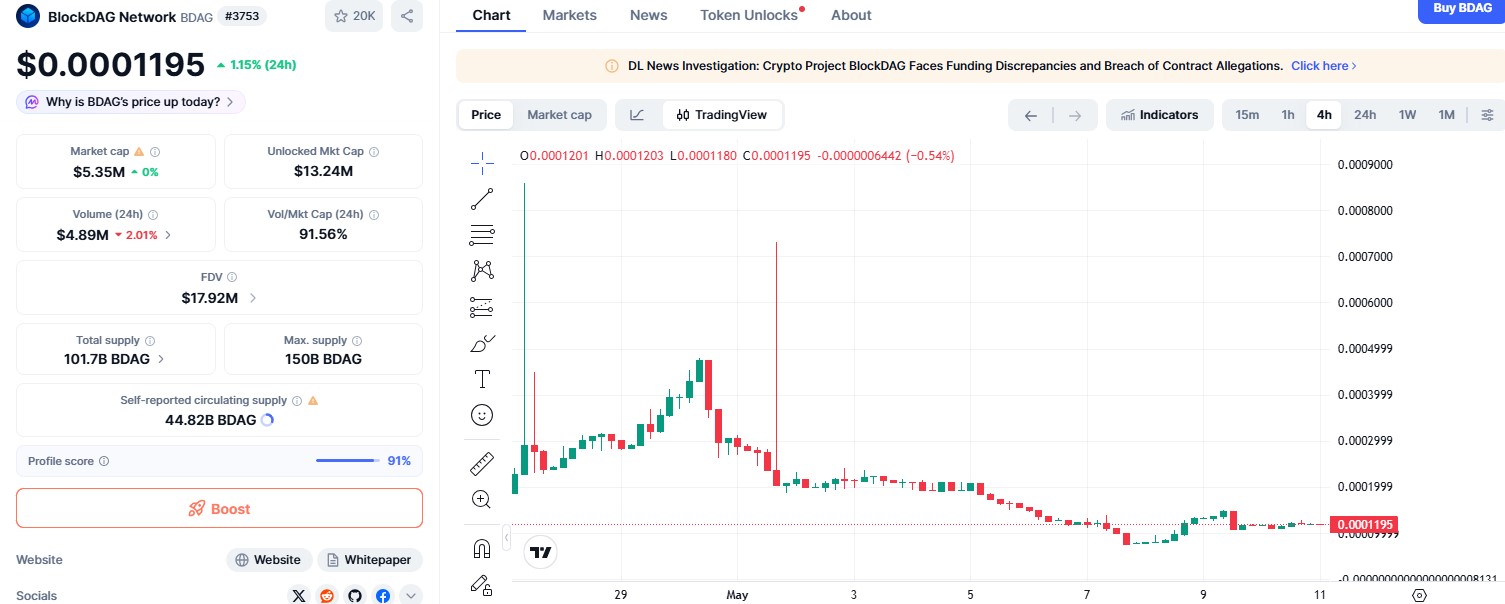Viewport: 1505px width, 604px height.
Task: Click the Profile score progress bar
Action: pyautogui.click(x=348, y=461)
